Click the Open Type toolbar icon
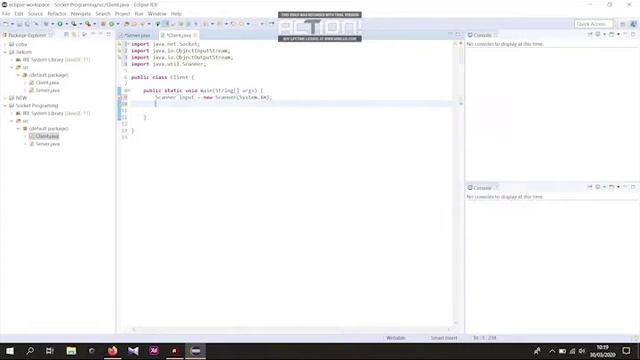This screenshot has width=640, height=360. point(127,24)
